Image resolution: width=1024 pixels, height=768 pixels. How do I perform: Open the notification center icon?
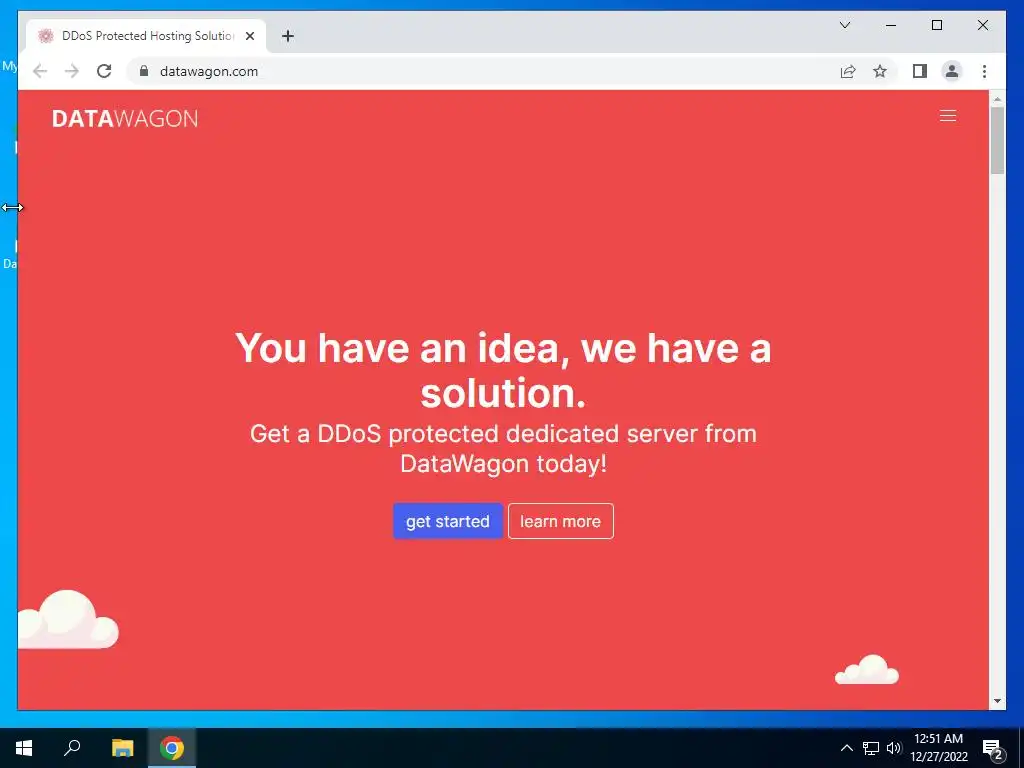(993, 748)
